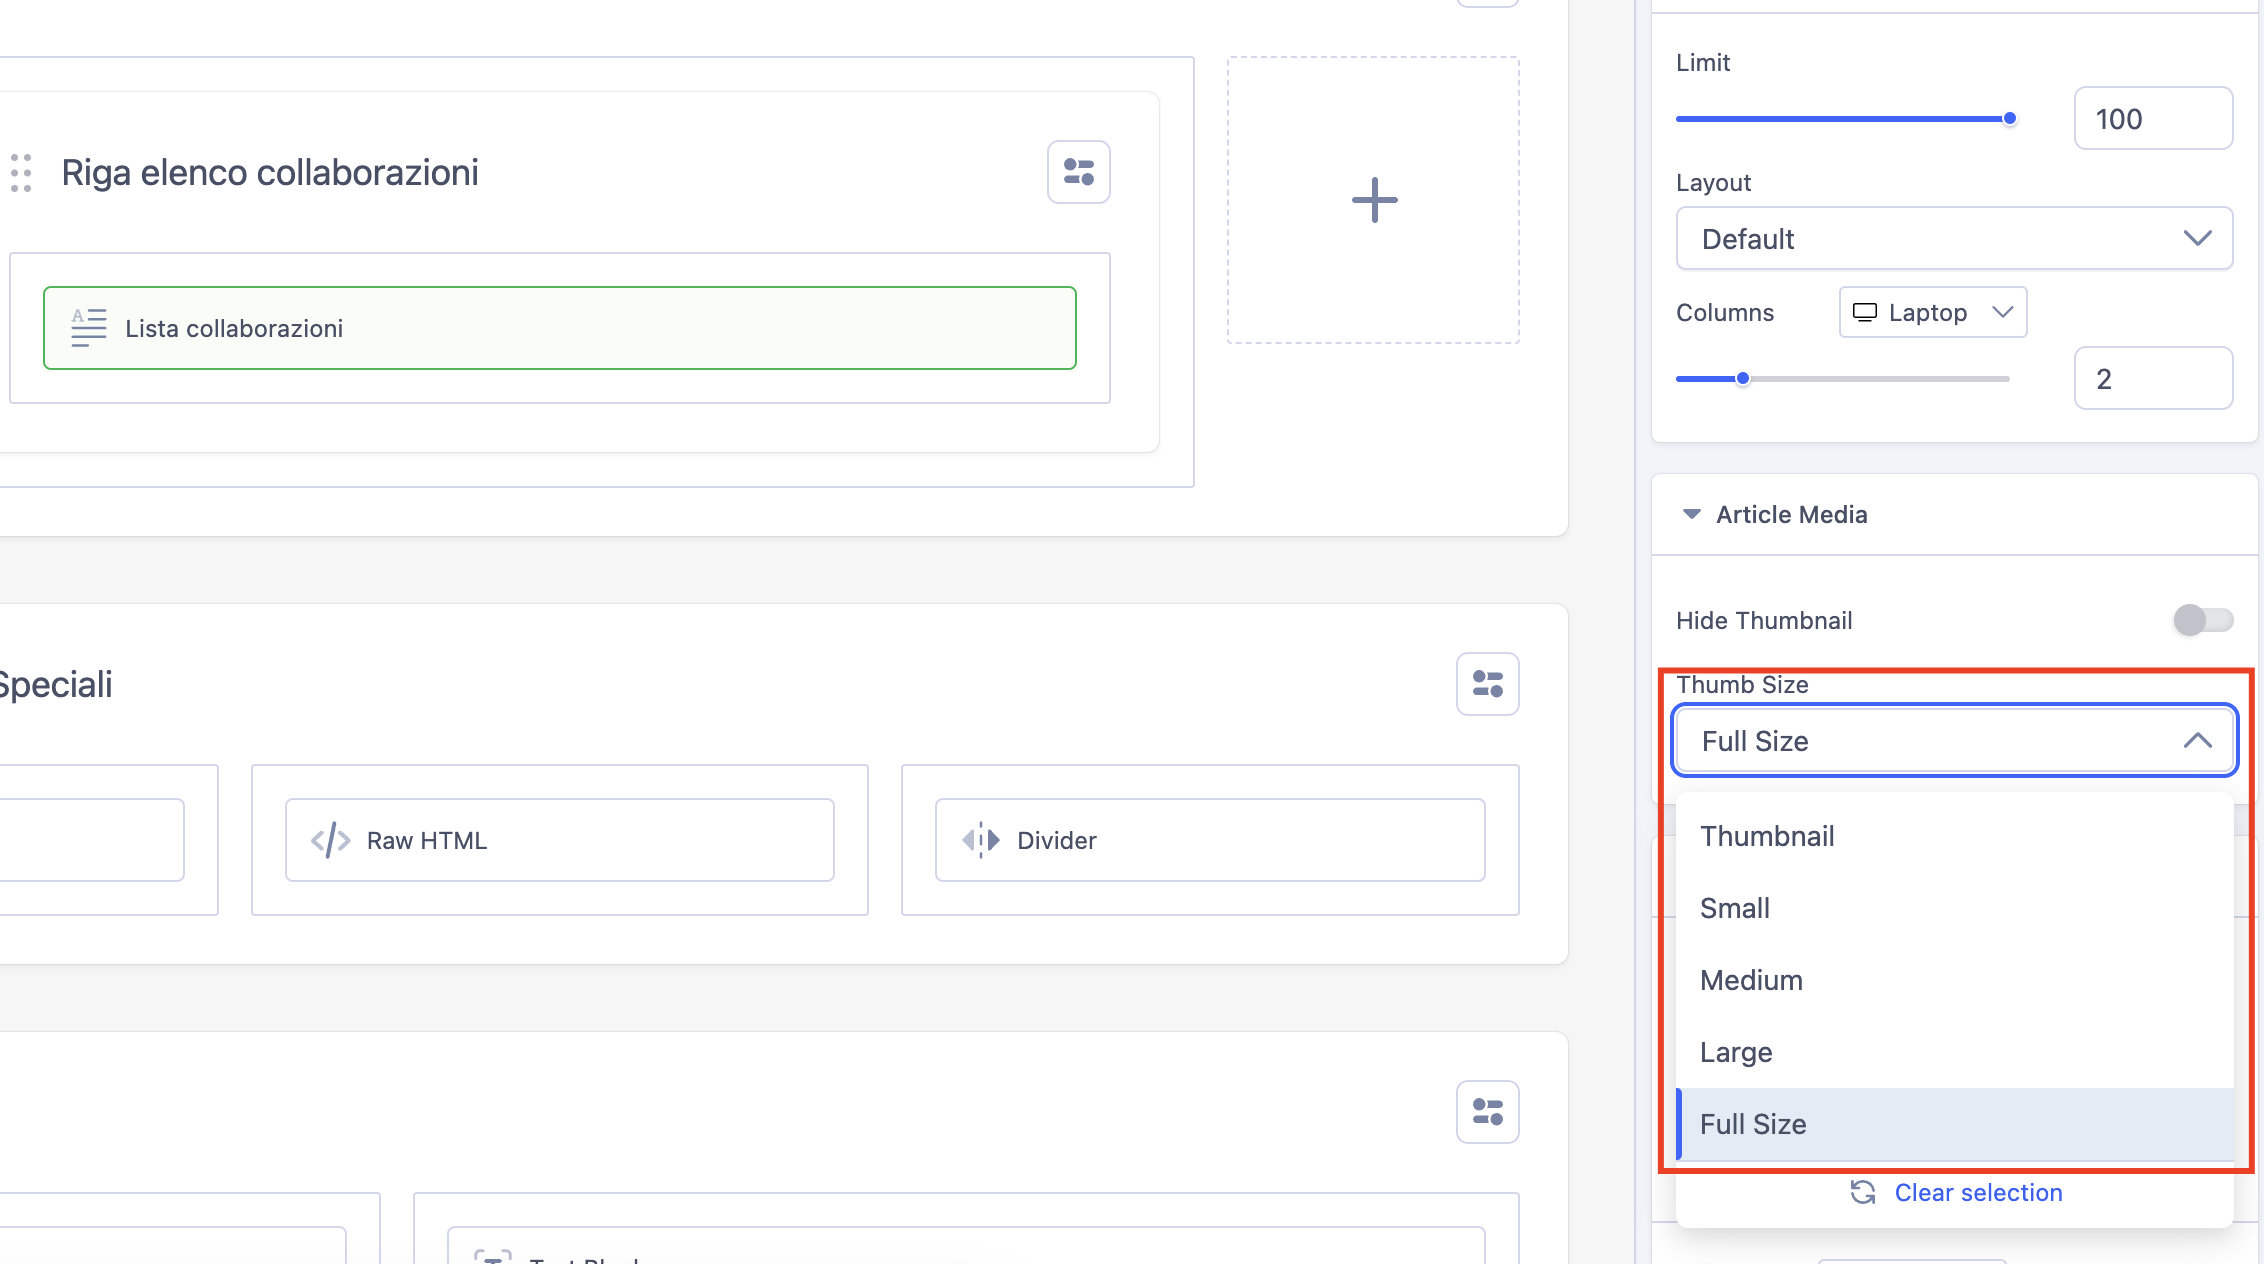The image size is (2264, 1264).
Task: Toggle the Hide Thumbnail switch
Action: coord(2205,620)
